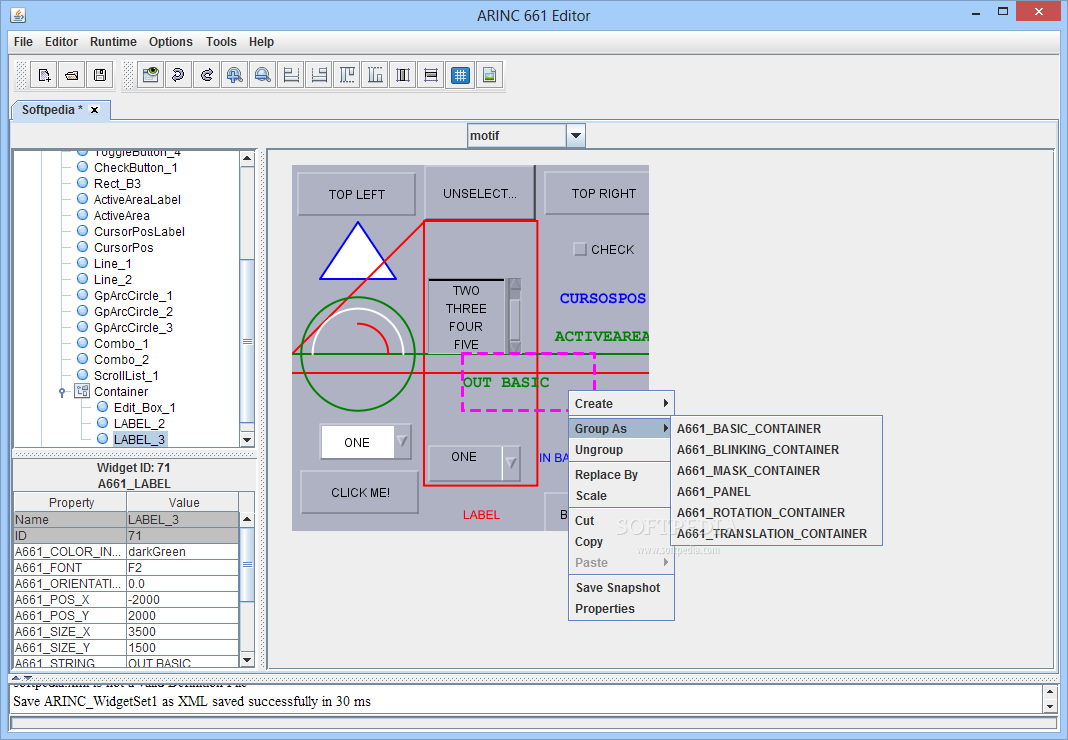
Task: Open the File menu
Action: [x=23, y=42]
